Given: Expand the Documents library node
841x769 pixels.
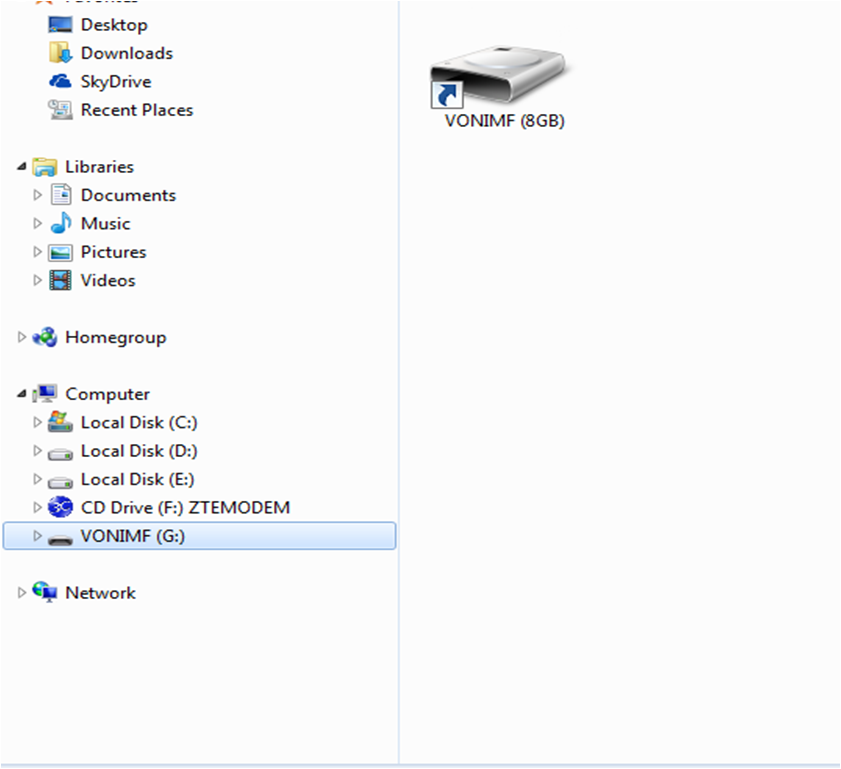Looking at the screenshot, I should [x=38, y=195].
